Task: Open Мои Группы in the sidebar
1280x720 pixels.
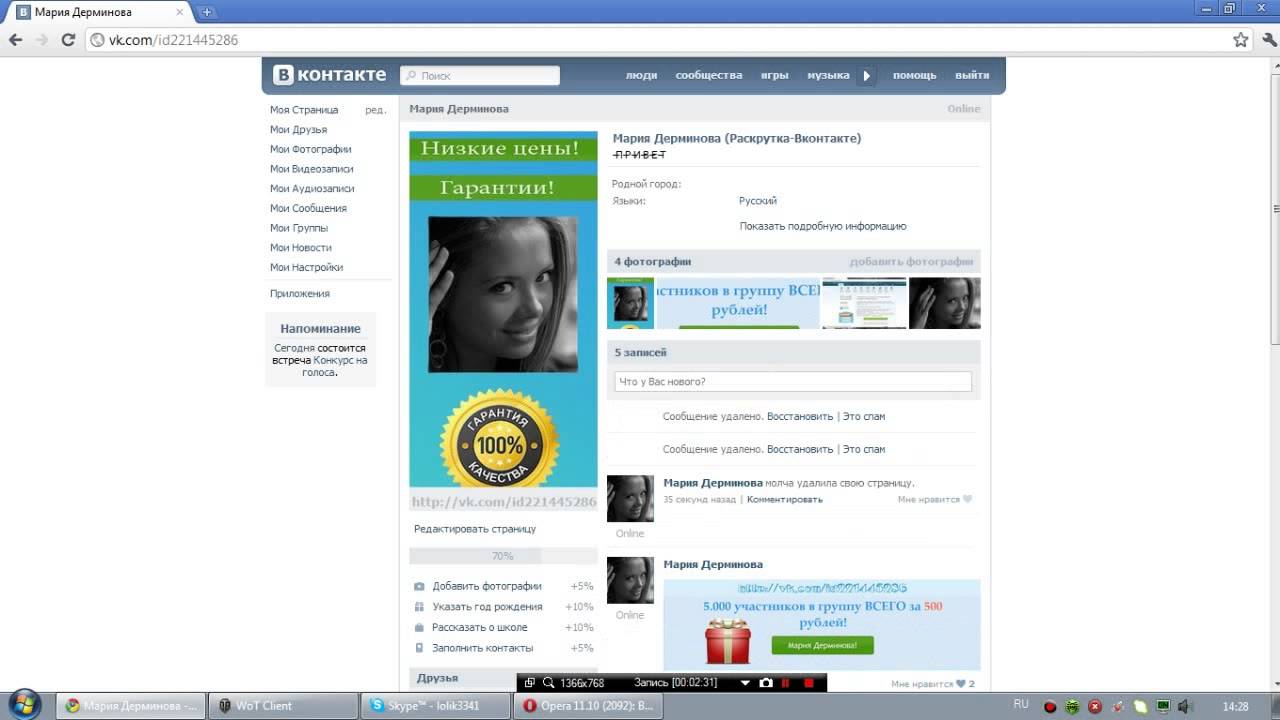Action: click(299, 228)
